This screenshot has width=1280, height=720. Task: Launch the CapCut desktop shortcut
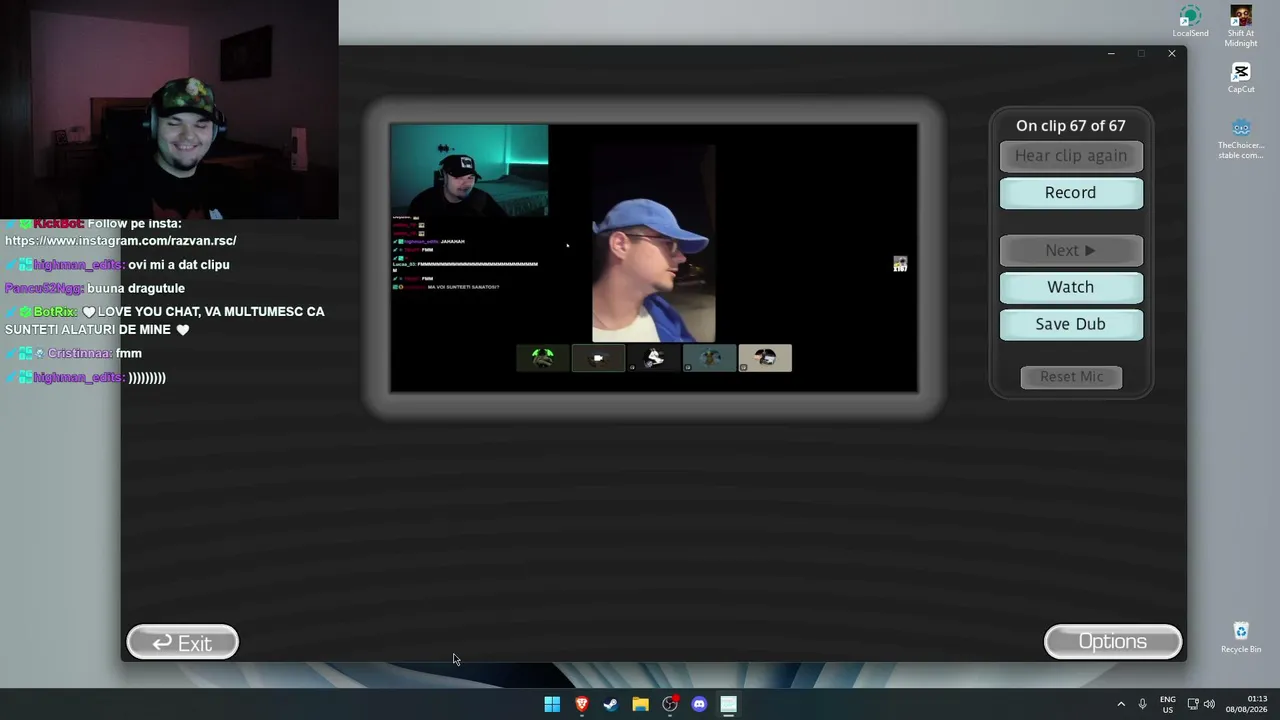[1241, 78]
